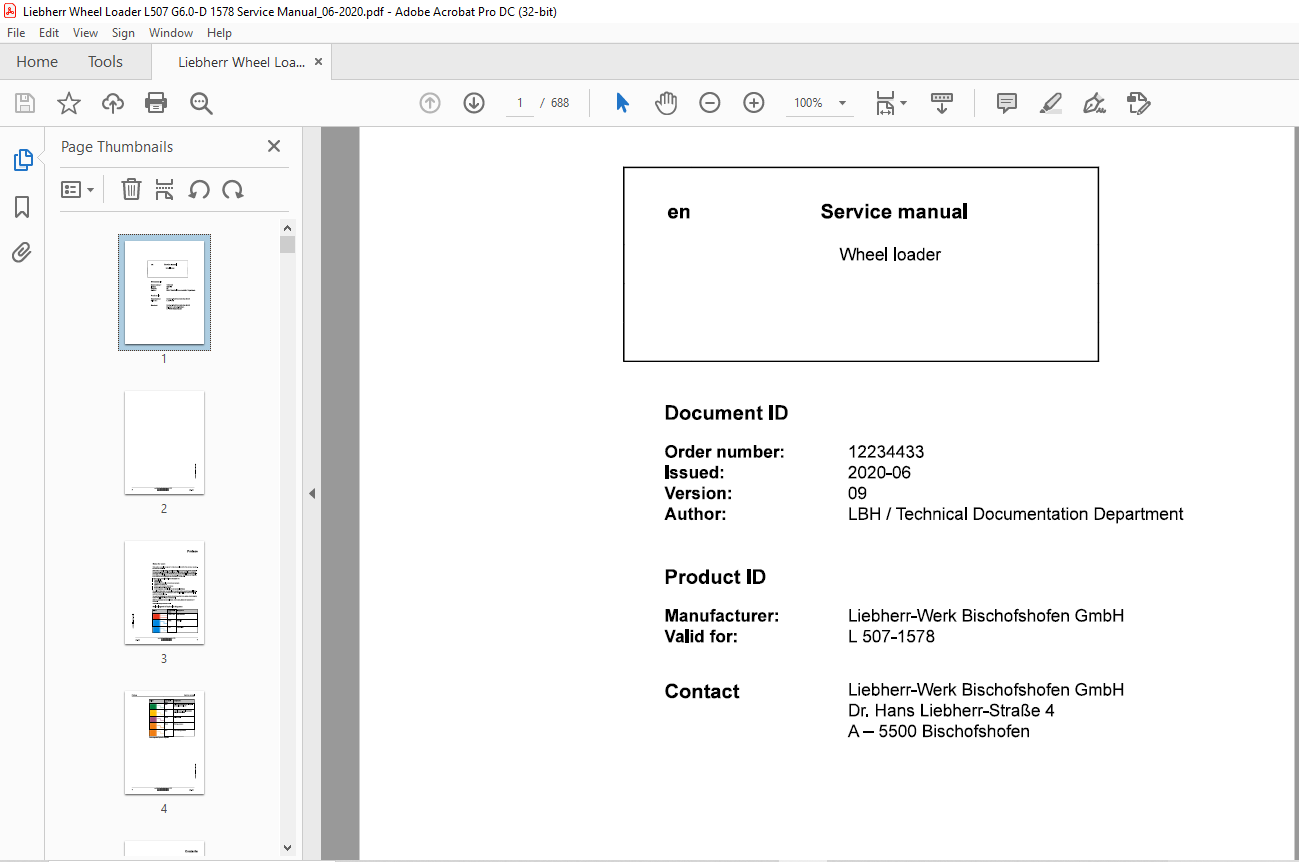Select page 3 thumbnail
The width and height of the screenshot is (1299, 862).
point(164,592)
